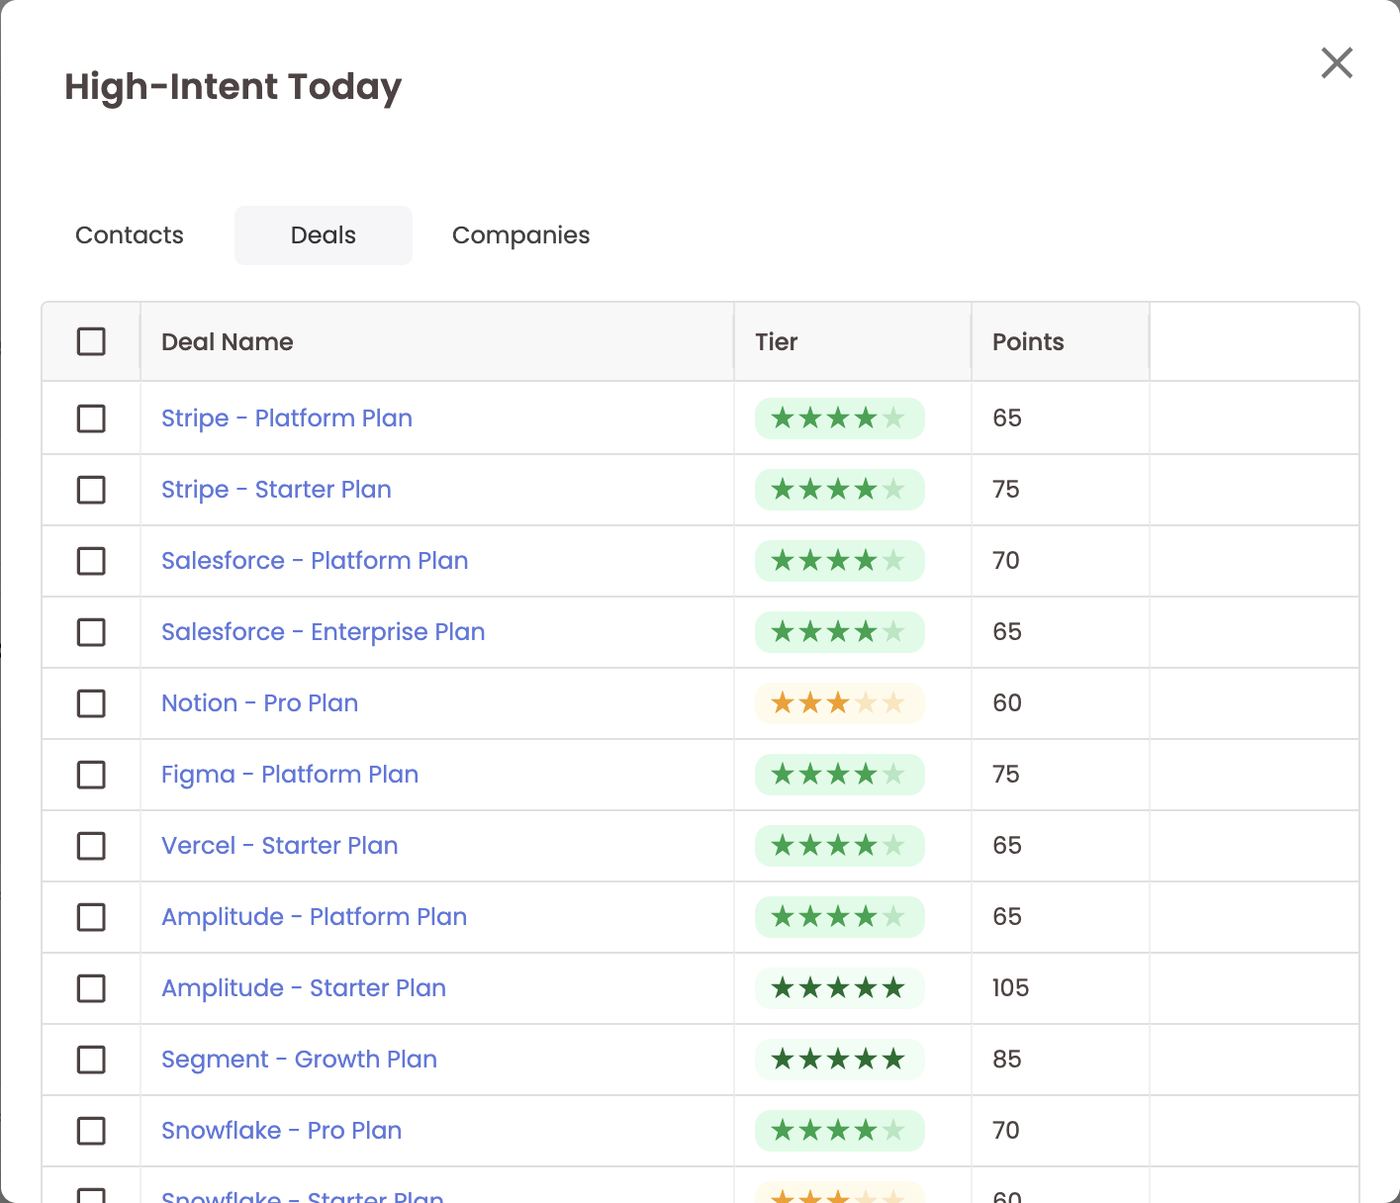Check the Snowflake - Pro Plan checkbox
This screenshot has height=1203, width=1400.
pyautogui.click(x=91, y=1131)
